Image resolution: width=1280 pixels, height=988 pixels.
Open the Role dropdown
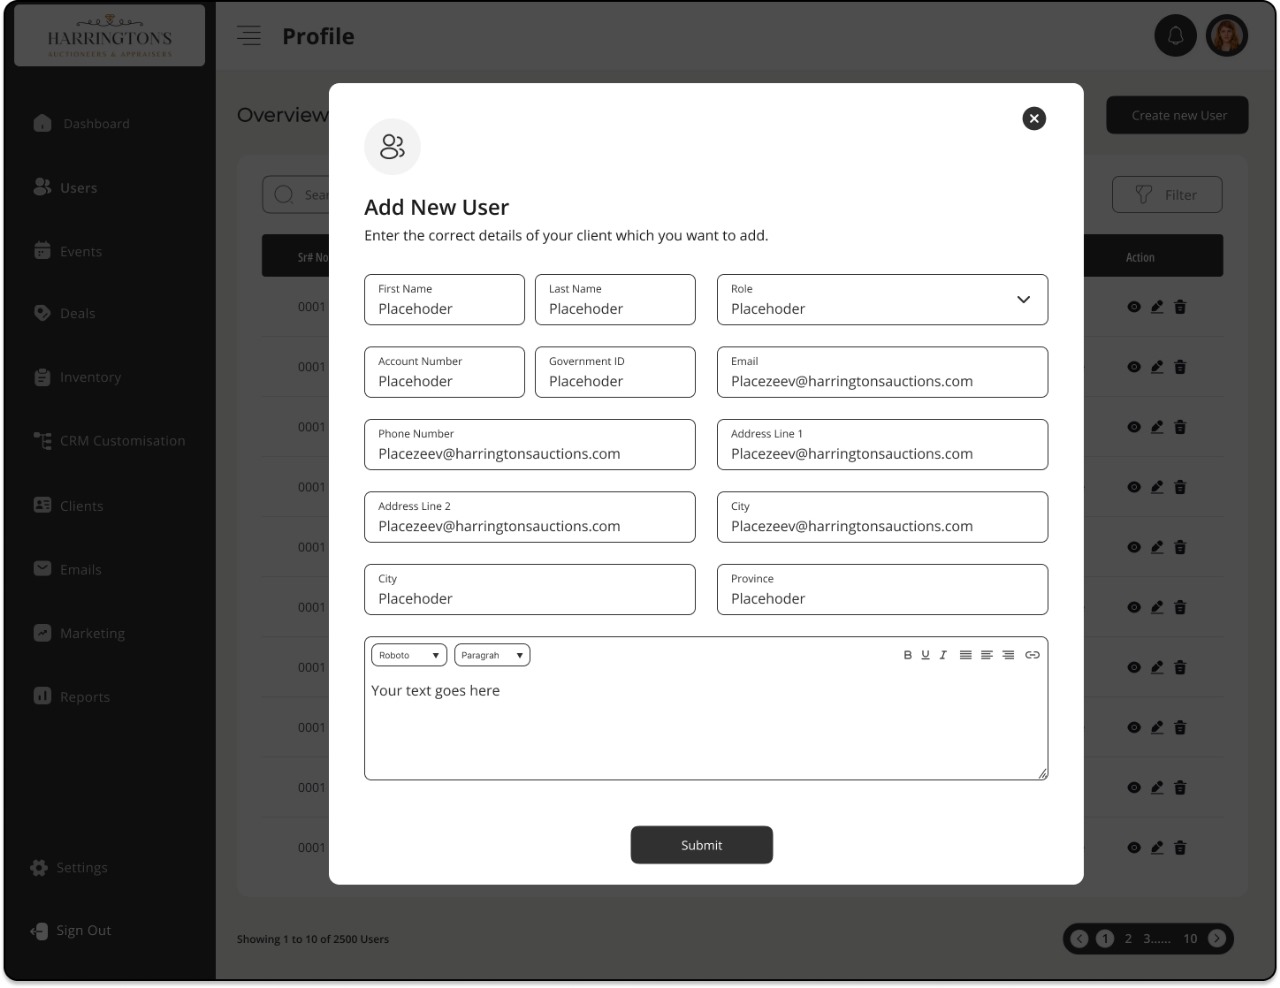click(x=882, y=300)
